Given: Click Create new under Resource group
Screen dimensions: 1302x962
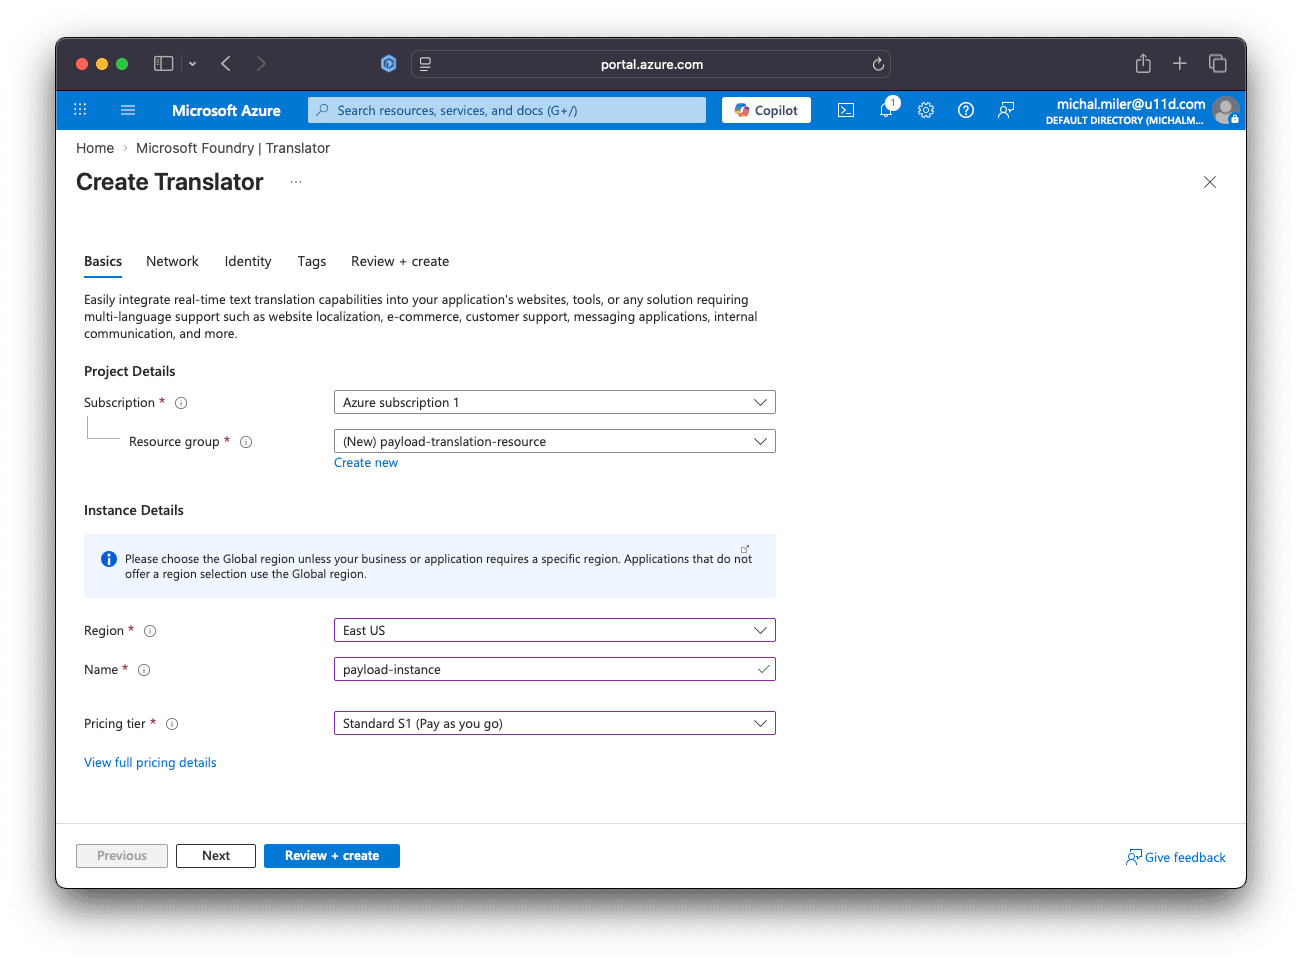Looking at the screenshot, I should pyautogui.click(x=366, y=462).
